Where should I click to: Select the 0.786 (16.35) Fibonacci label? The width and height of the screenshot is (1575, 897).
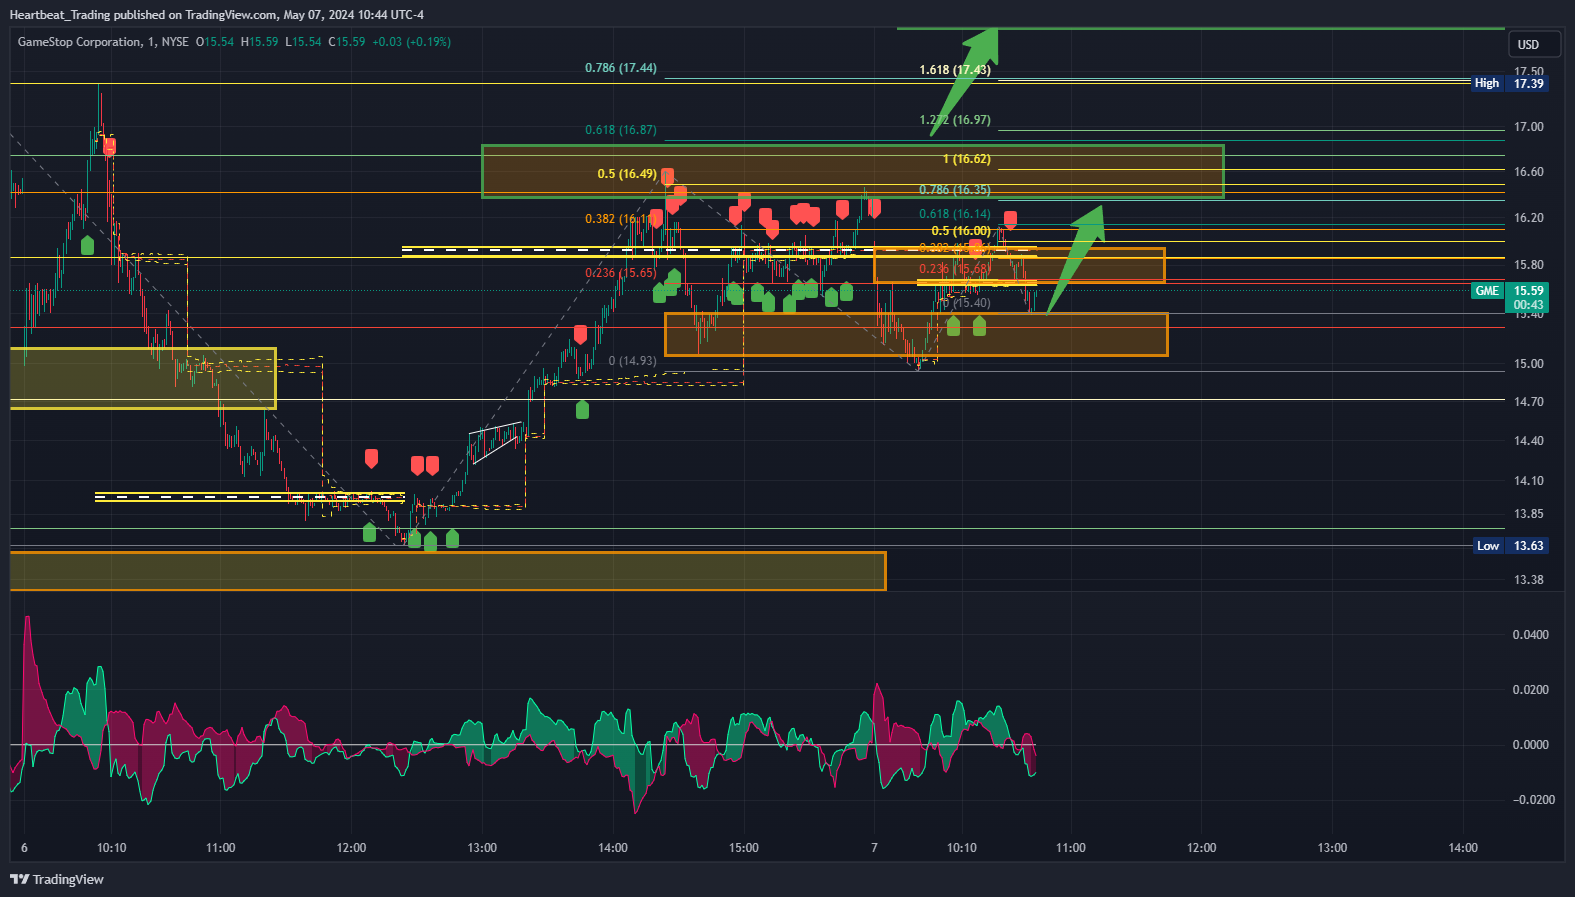pos(955,190)
